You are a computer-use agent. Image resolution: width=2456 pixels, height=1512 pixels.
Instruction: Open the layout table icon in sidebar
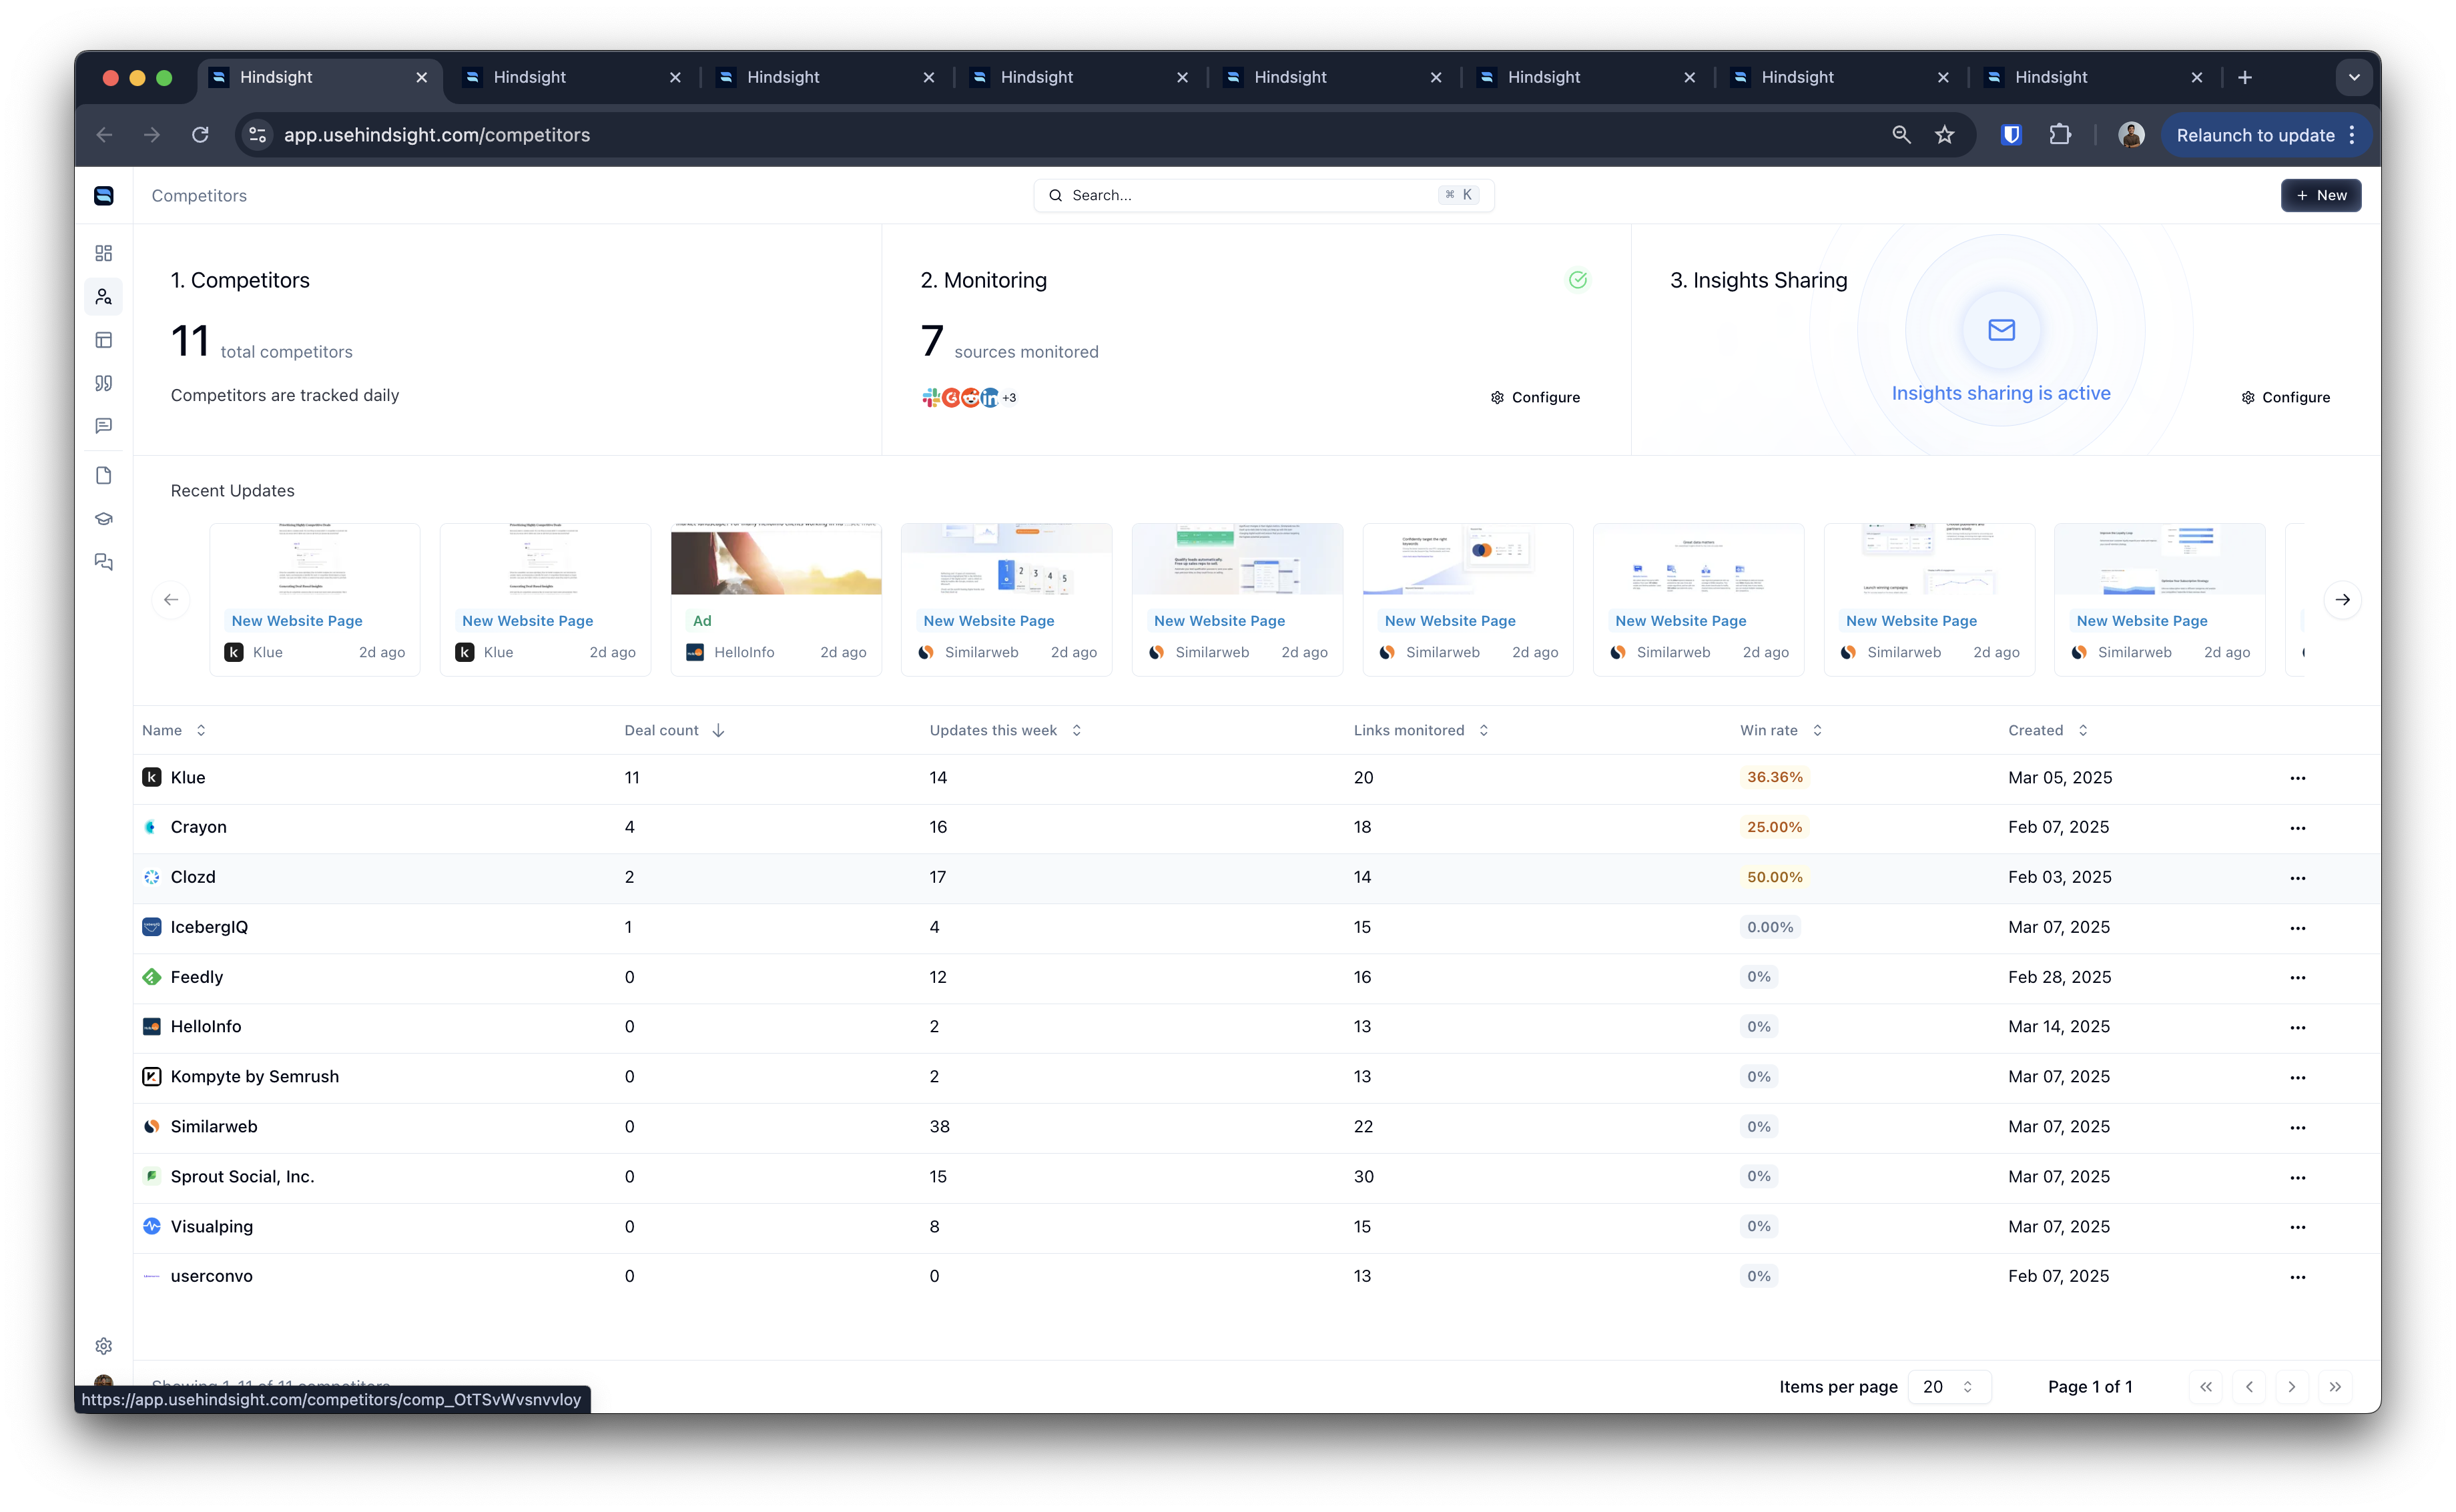104,340
